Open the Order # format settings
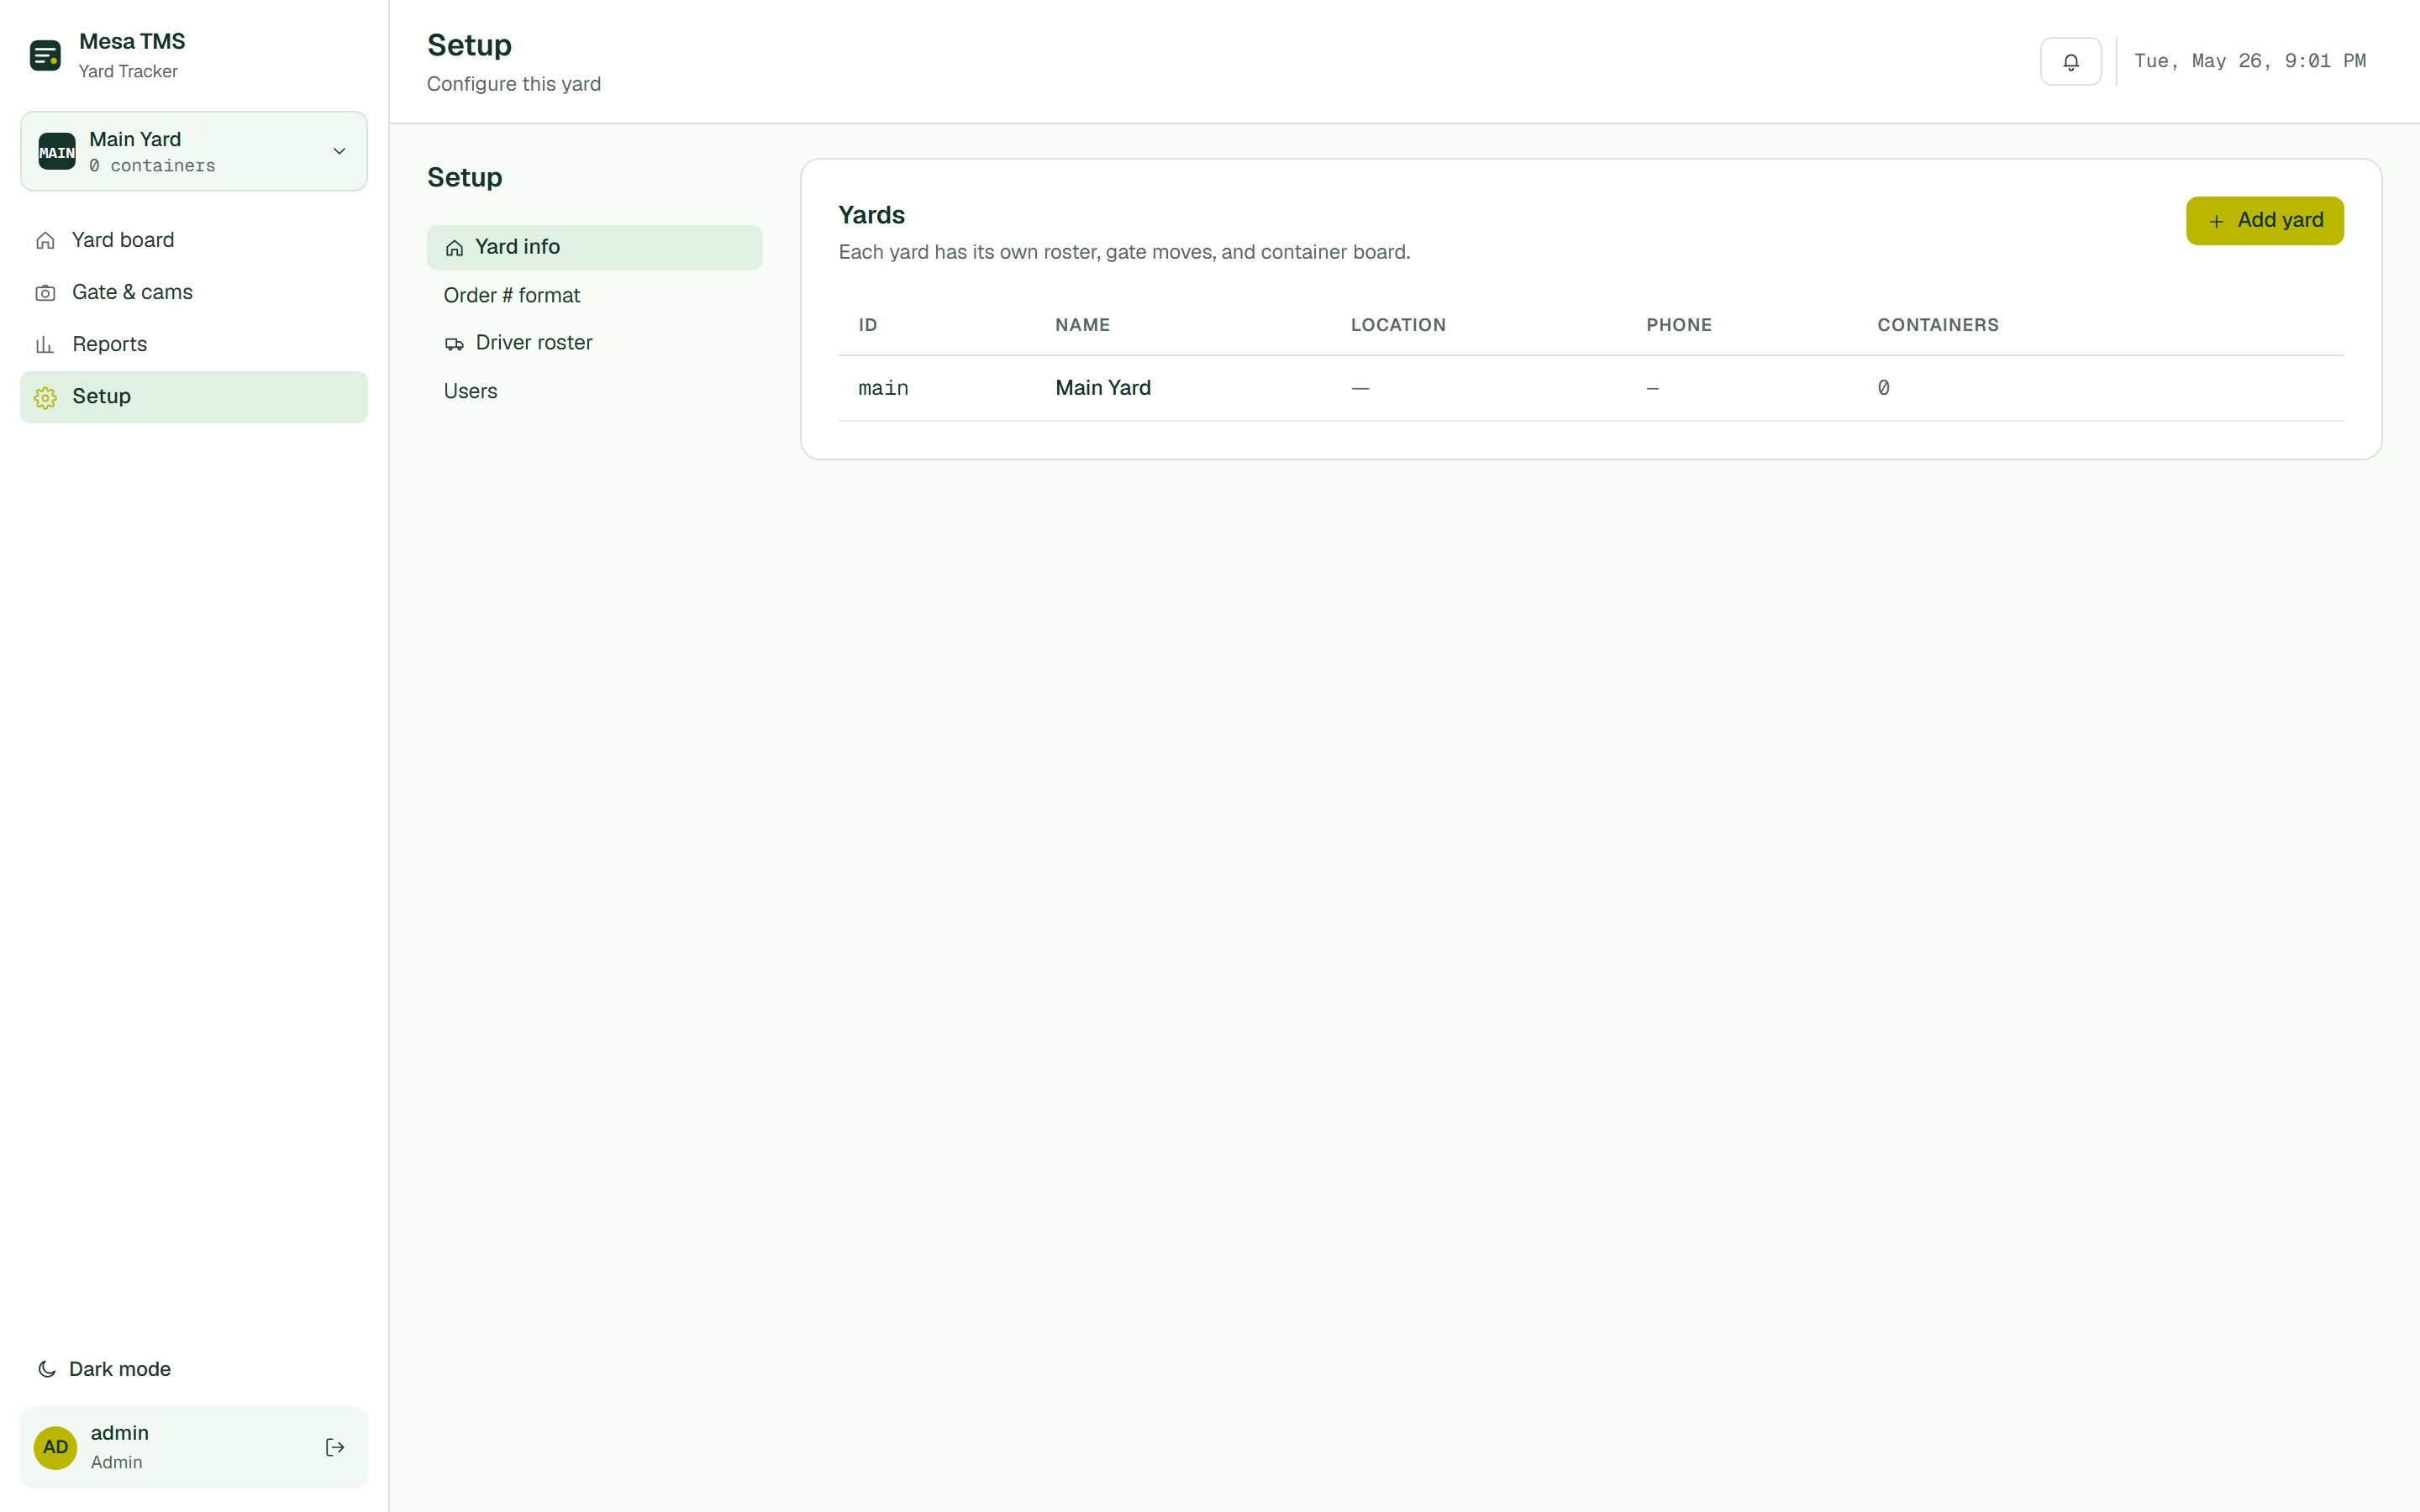The width and height of the screenshot is (2420, 1512). (594, 295)
